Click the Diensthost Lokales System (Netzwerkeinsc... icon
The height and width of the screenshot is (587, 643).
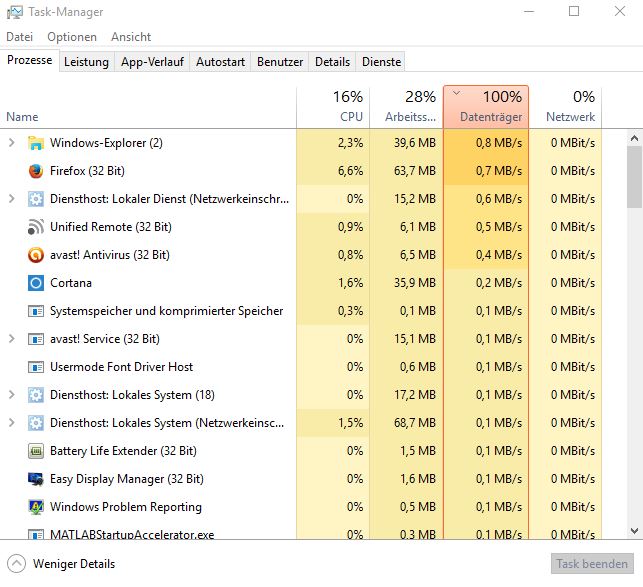point(36,423)
